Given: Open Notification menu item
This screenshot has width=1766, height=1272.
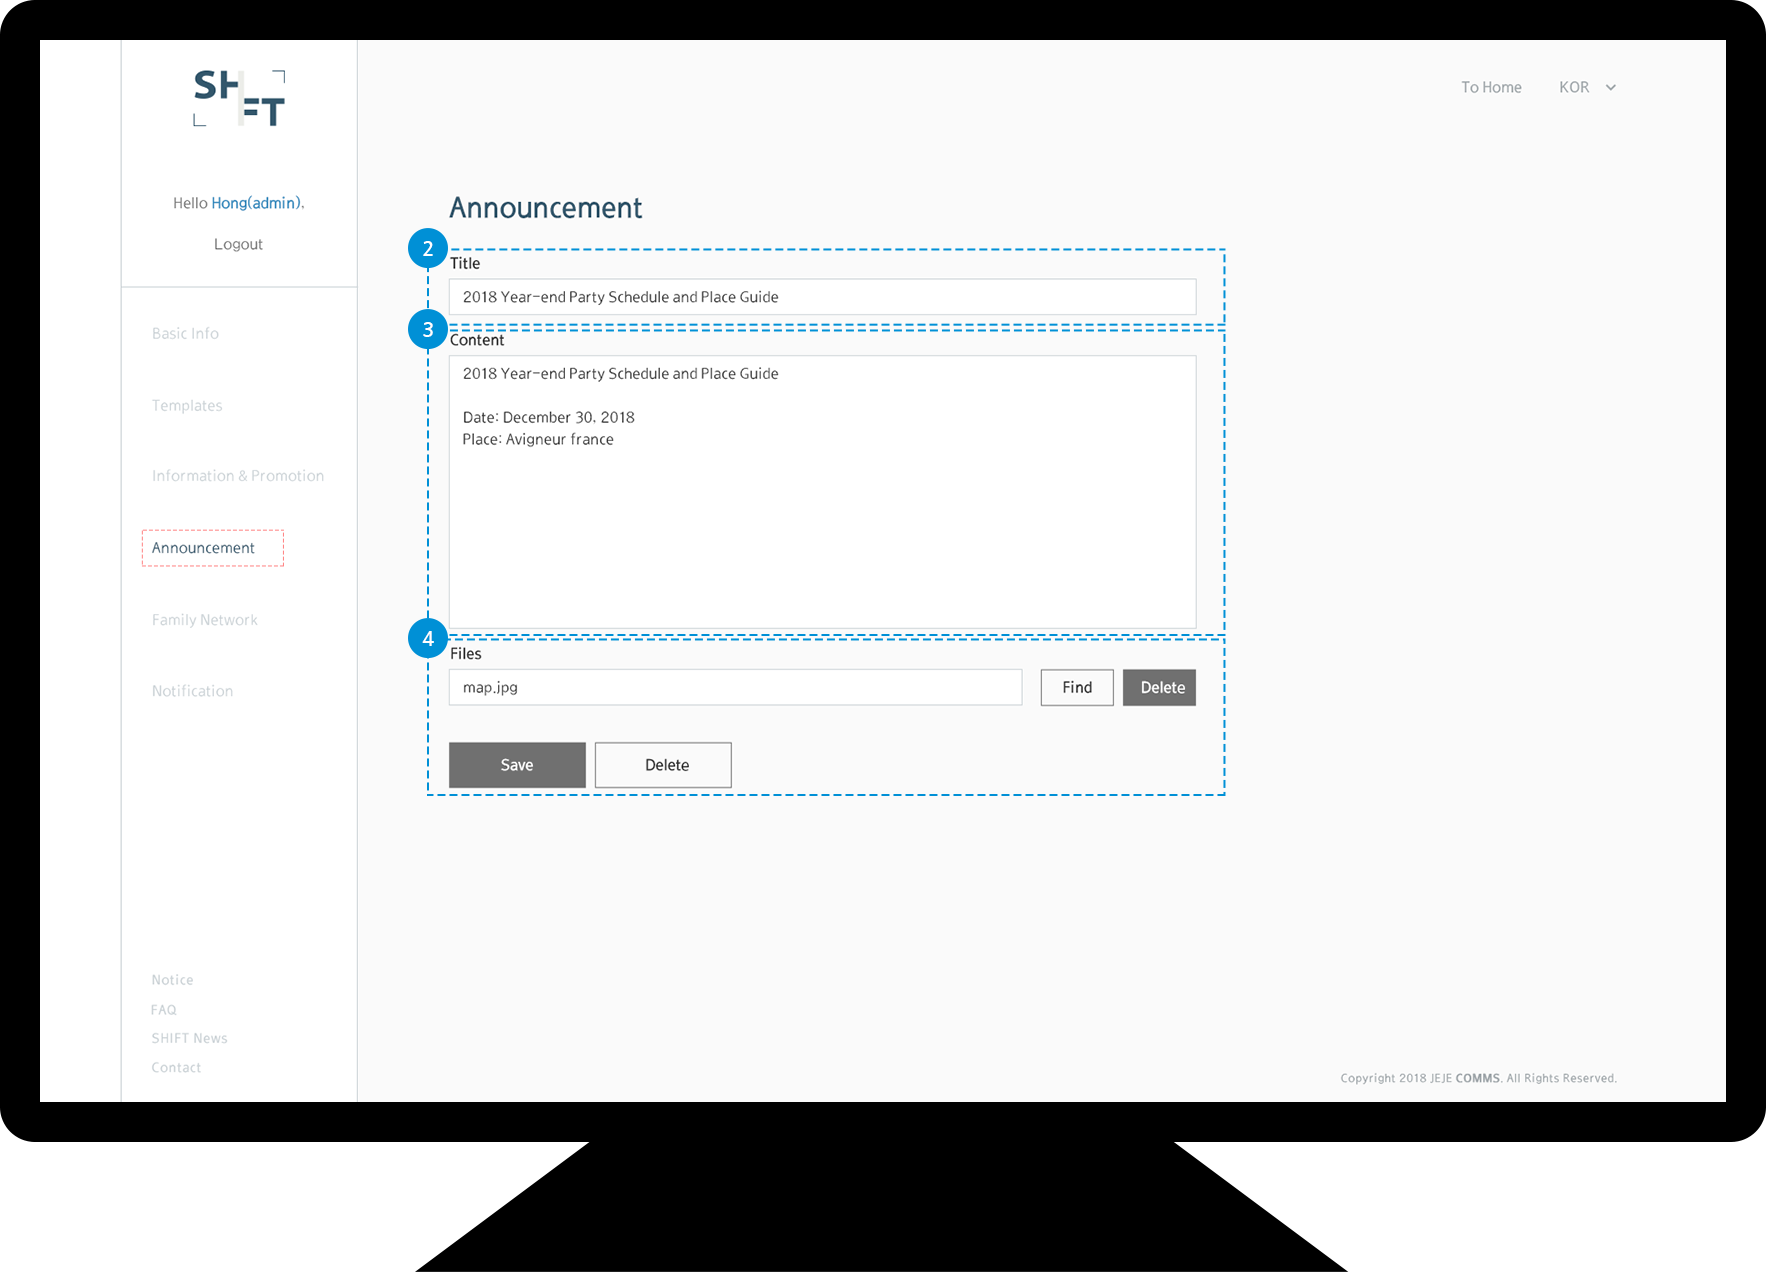Looking at the screenshot, I should pyautogui.click(x=192, y=691).
